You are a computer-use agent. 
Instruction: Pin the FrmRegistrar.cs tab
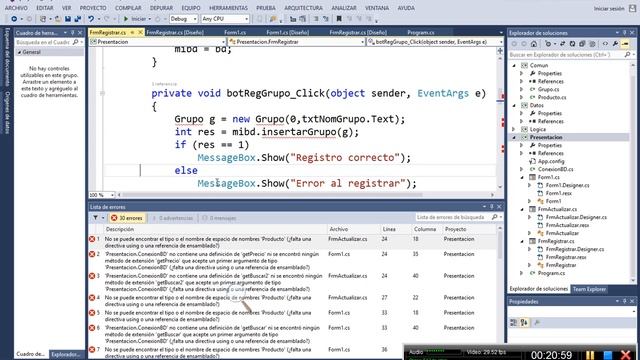[132, 32]
